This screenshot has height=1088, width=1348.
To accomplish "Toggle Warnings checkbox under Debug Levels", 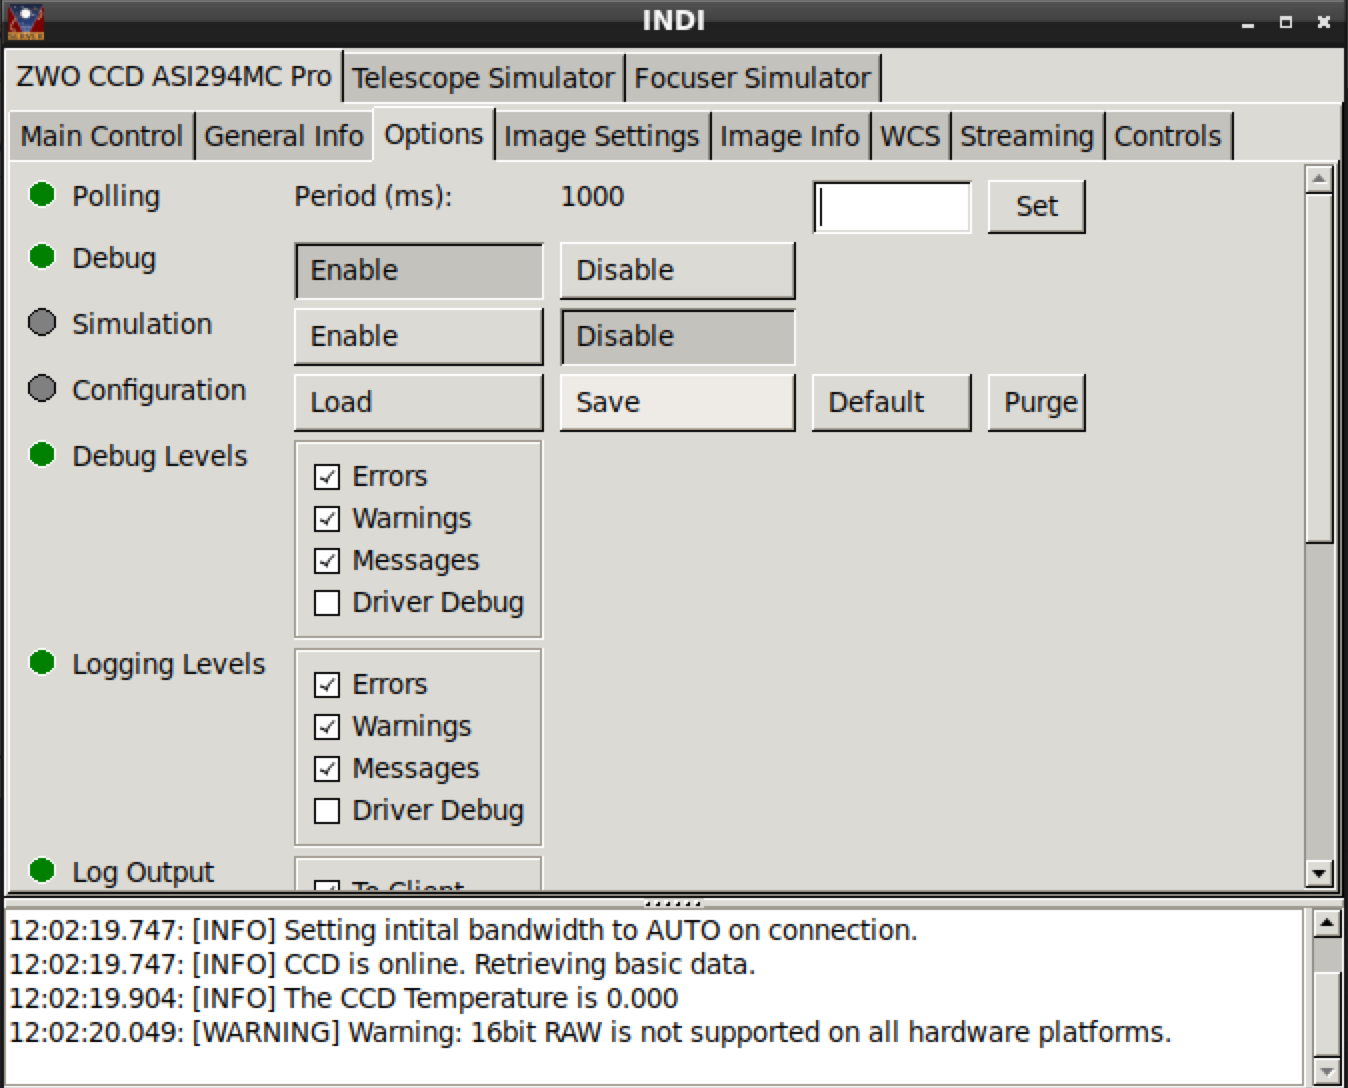I will tap(327, 519).
